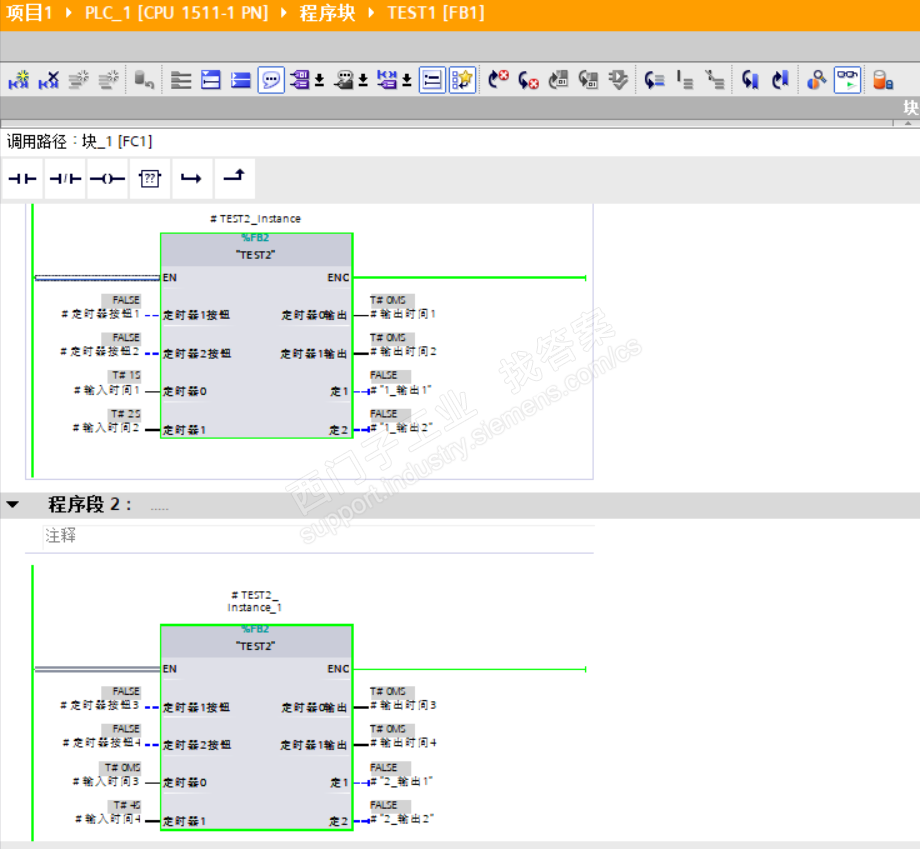Jump to next bookmark icon
This screenshot has width=920, height=849.
[x=780, y=80]
